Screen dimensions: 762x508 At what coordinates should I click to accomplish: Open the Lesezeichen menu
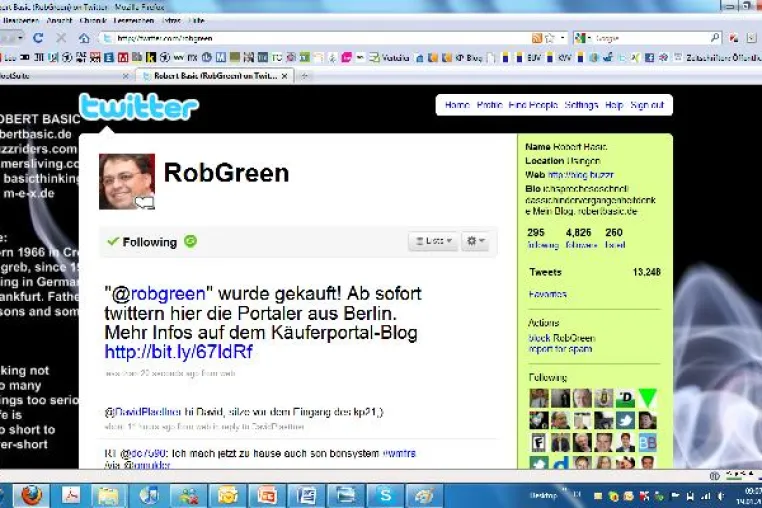(134, 20)
